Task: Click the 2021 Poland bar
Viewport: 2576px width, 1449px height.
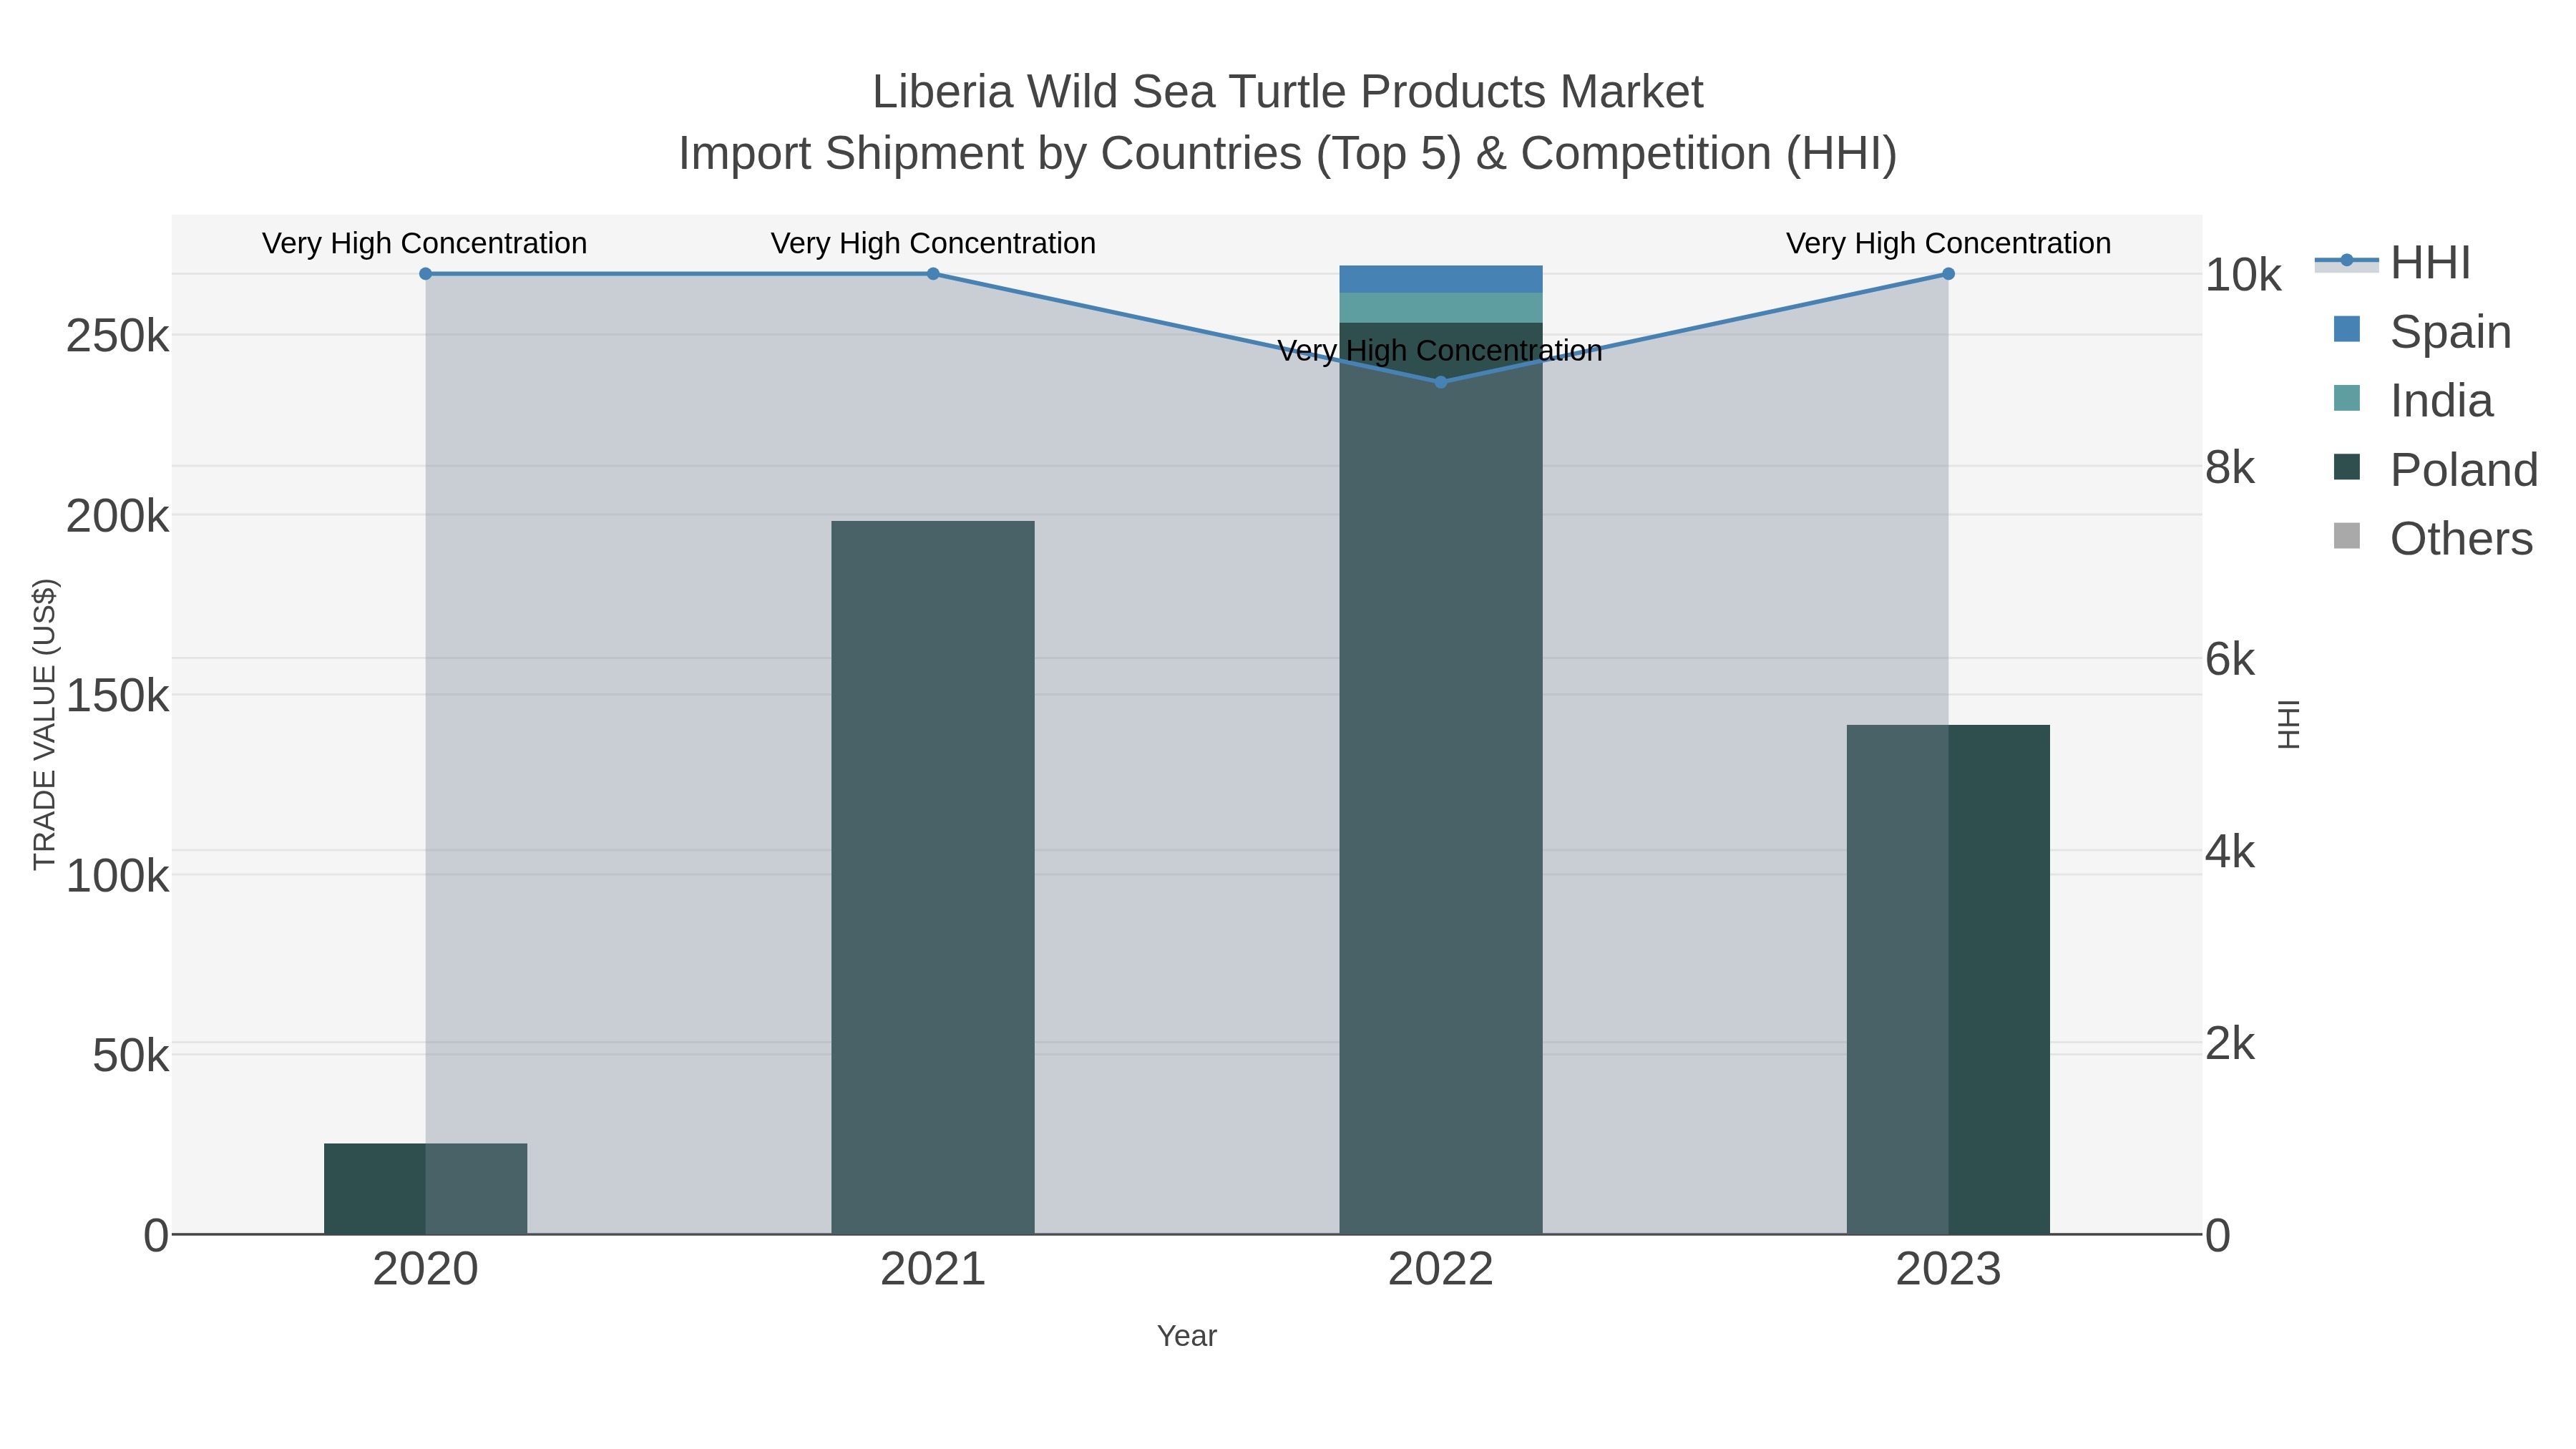Action: pyautogui.click(x=933, y=878)
